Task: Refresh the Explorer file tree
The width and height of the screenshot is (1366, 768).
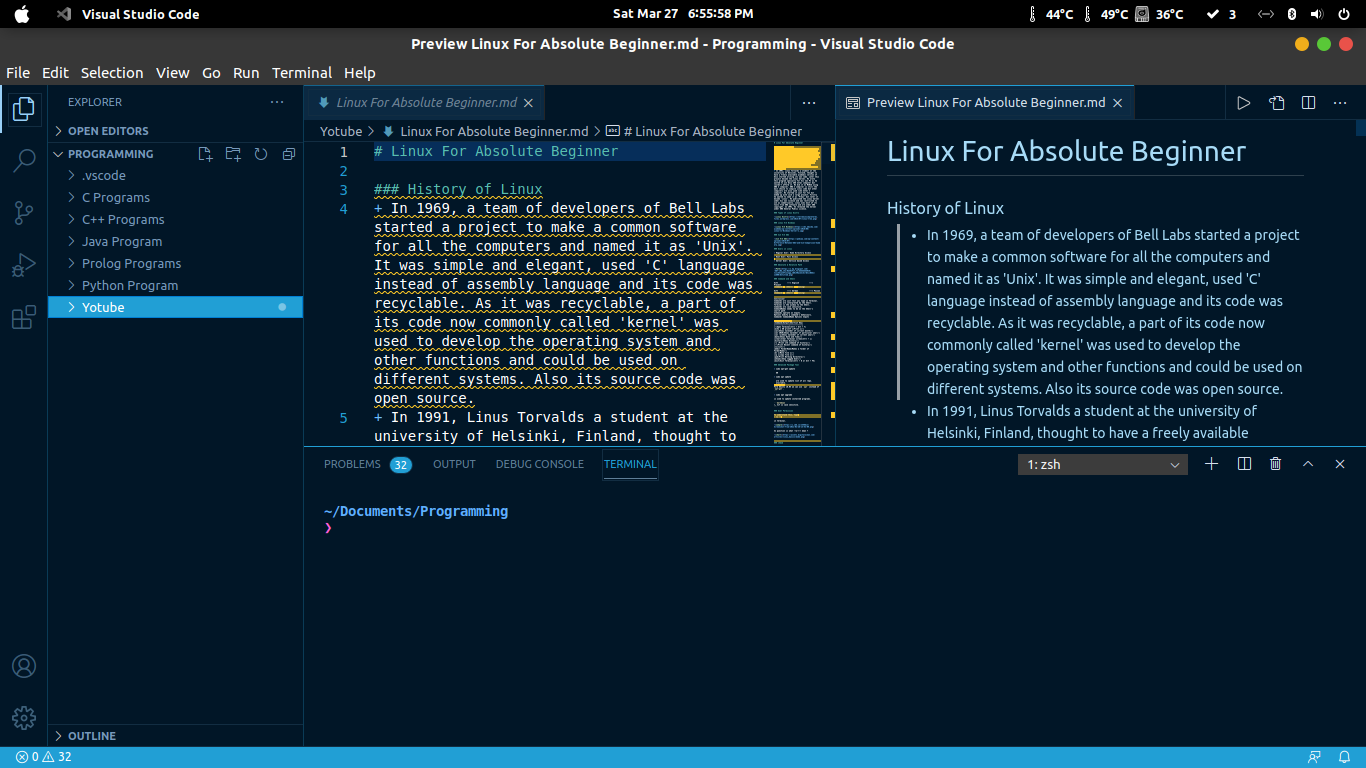Action: 261,154
